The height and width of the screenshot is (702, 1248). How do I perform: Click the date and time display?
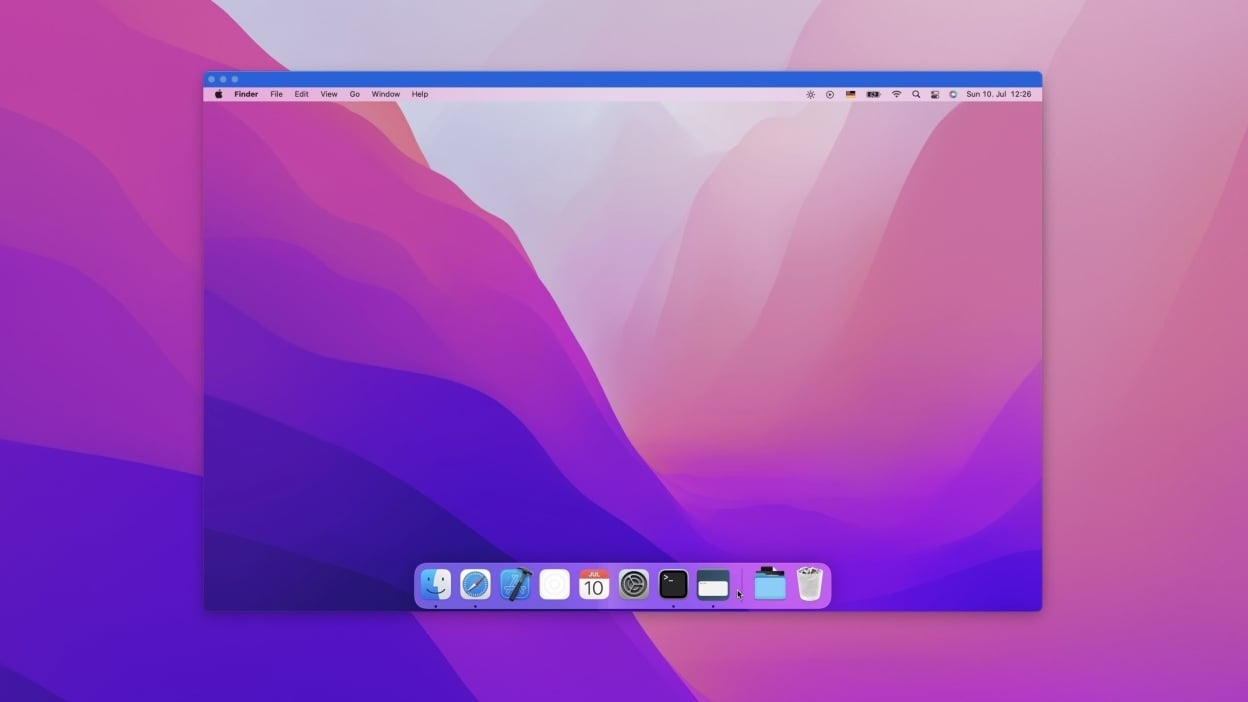click(999, 93)
